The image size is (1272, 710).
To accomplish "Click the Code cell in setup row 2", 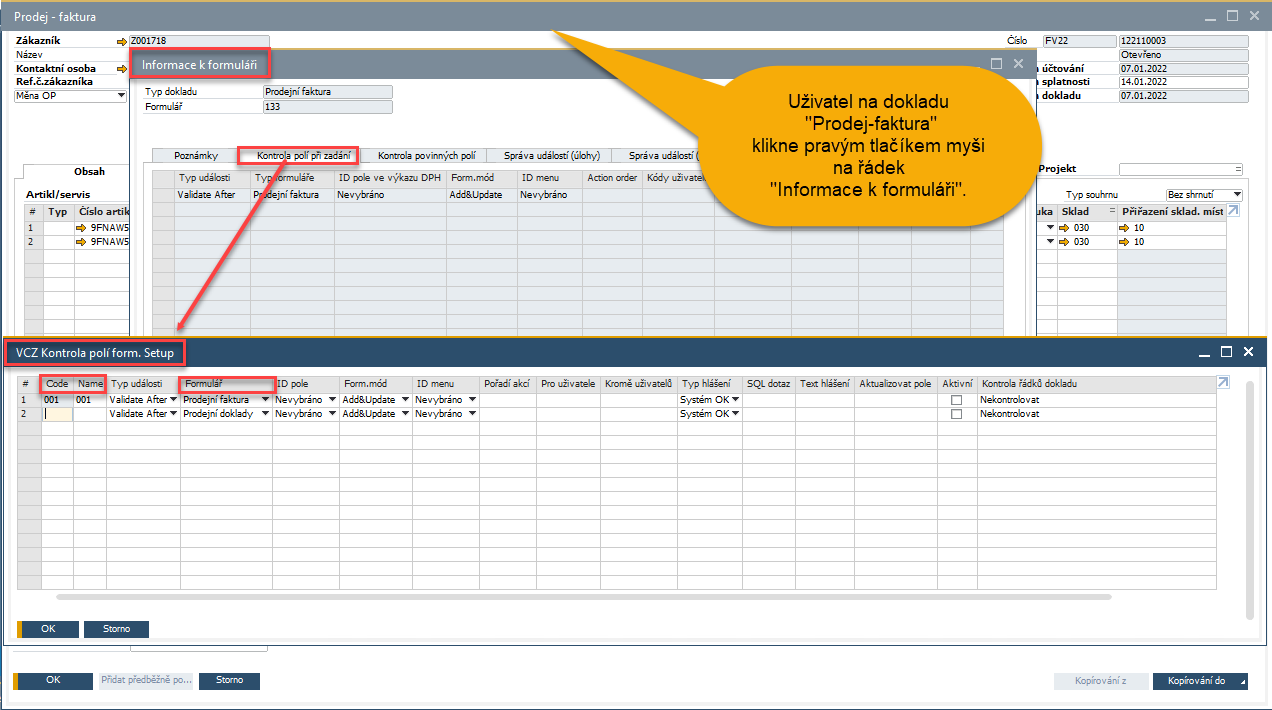I will 57,414.
